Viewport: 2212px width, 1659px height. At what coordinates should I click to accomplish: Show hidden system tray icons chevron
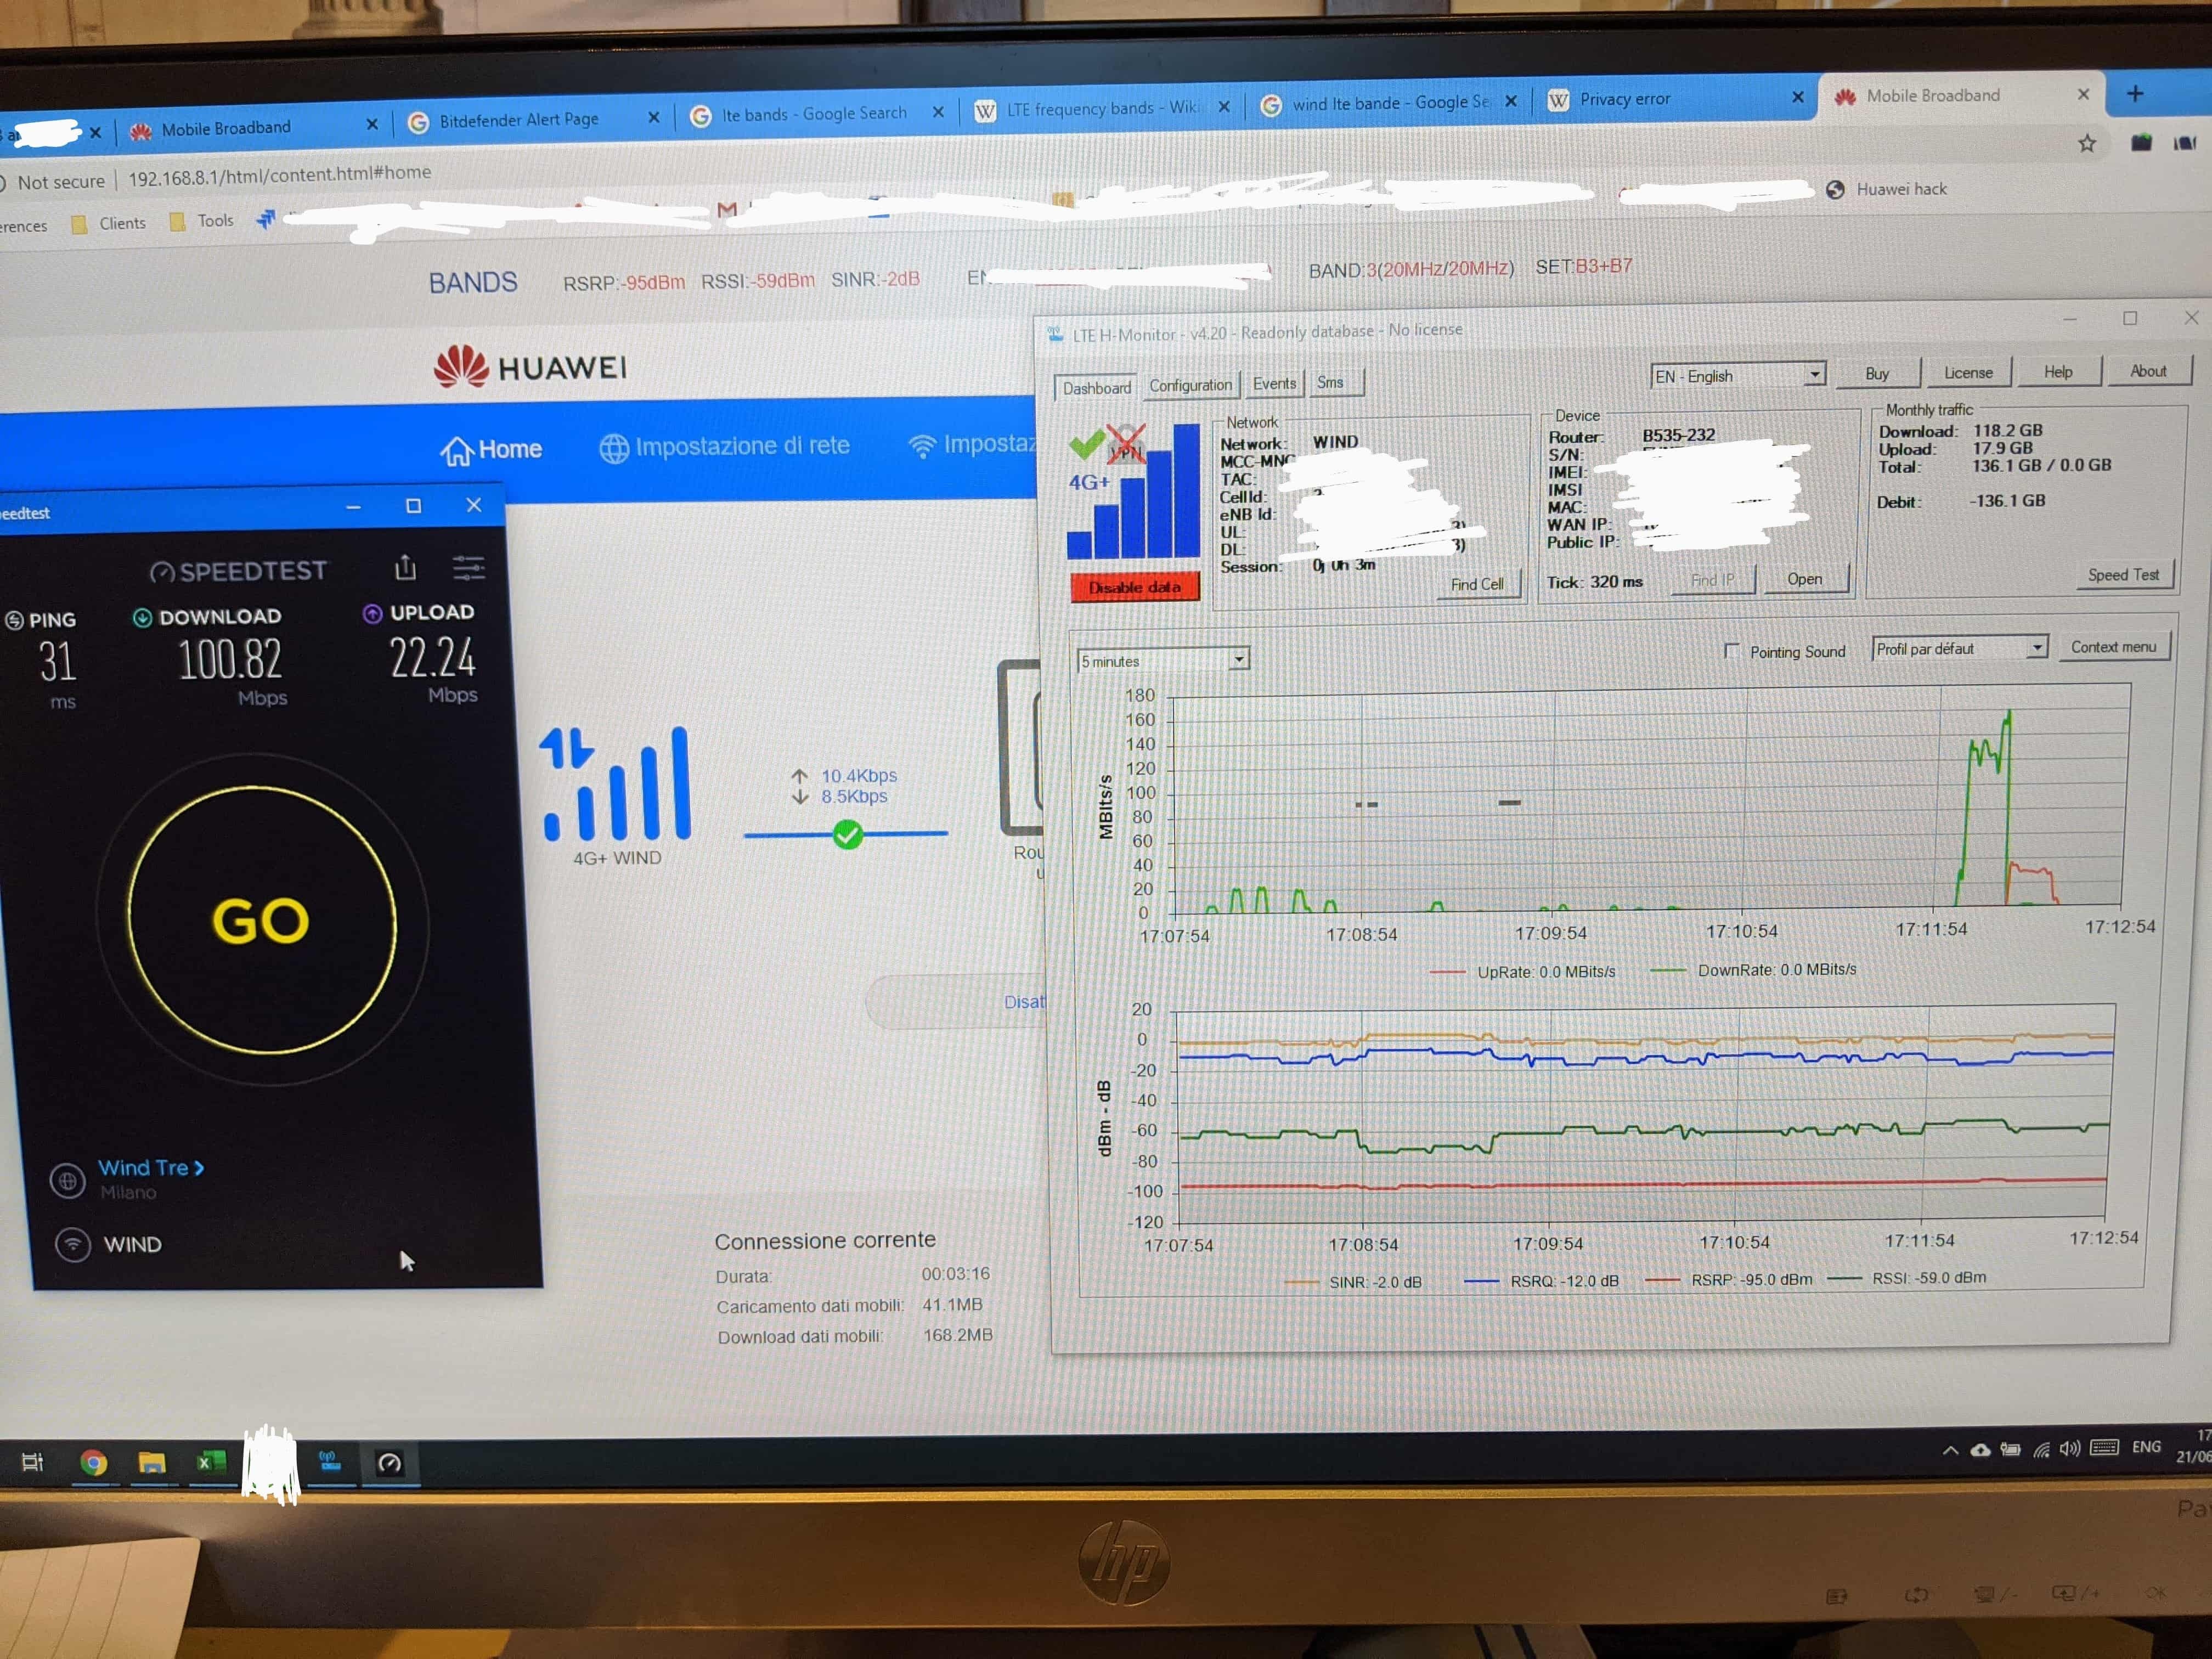[1950, 1450]
